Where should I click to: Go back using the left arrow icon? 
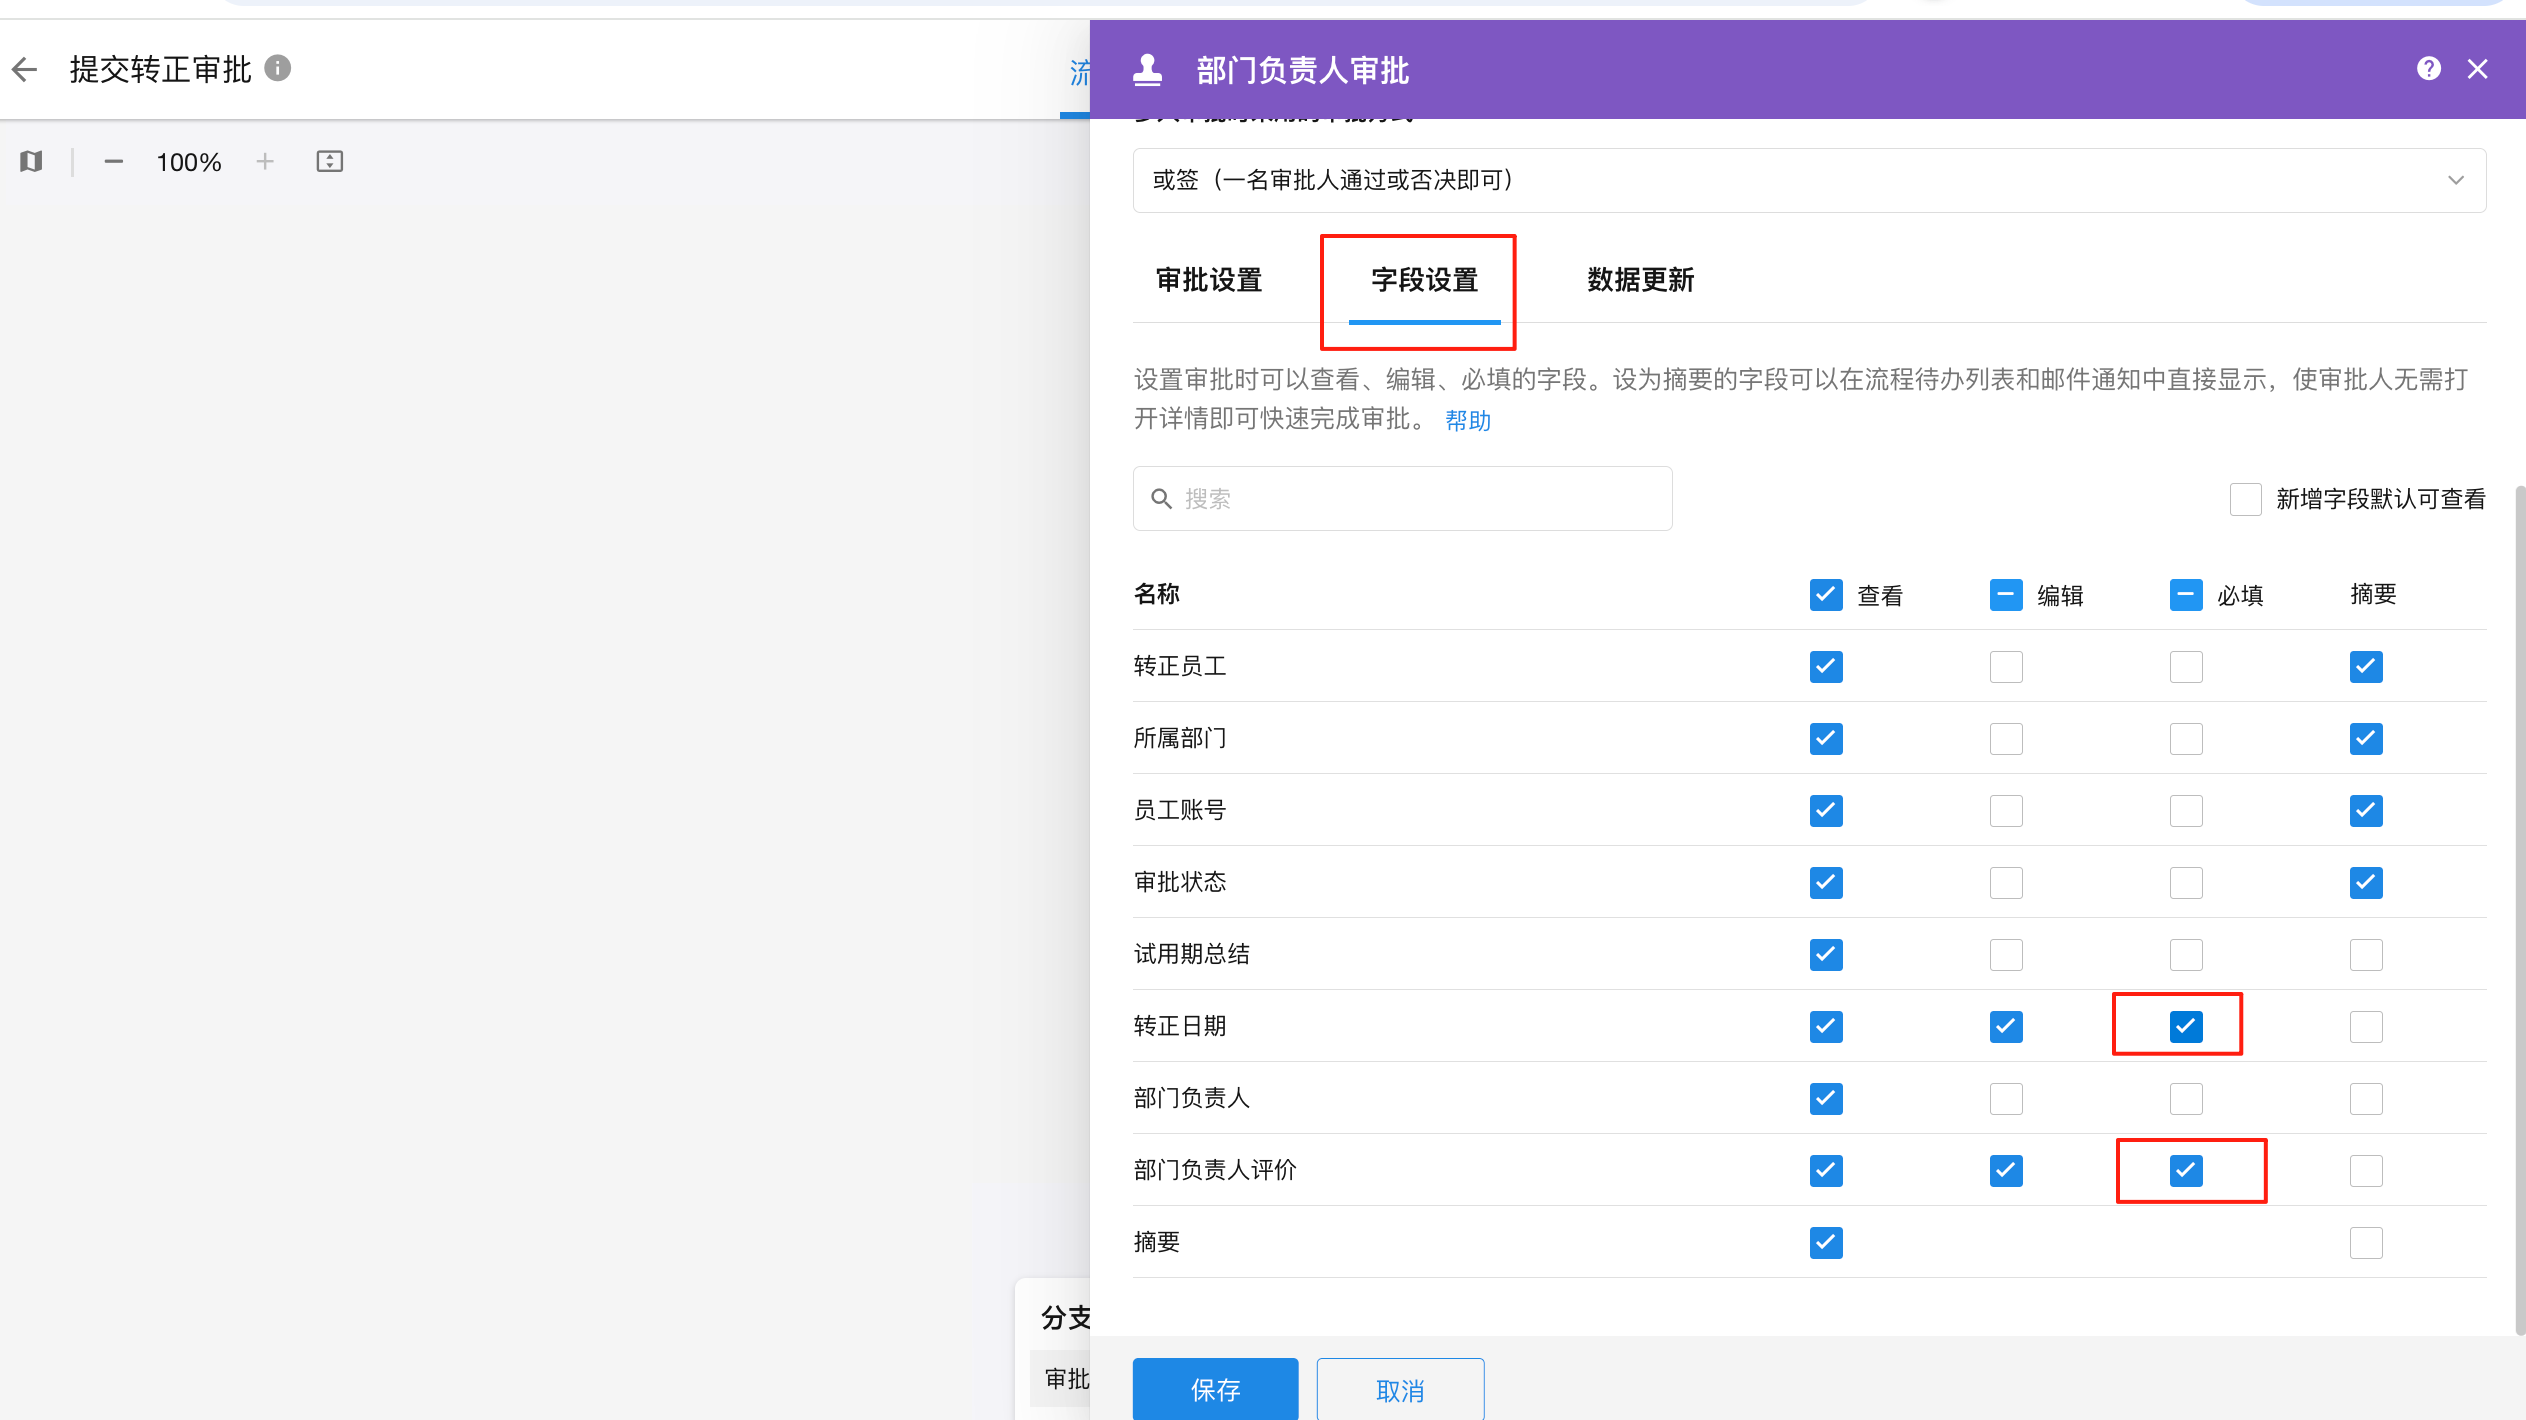(x=25, y=69)
